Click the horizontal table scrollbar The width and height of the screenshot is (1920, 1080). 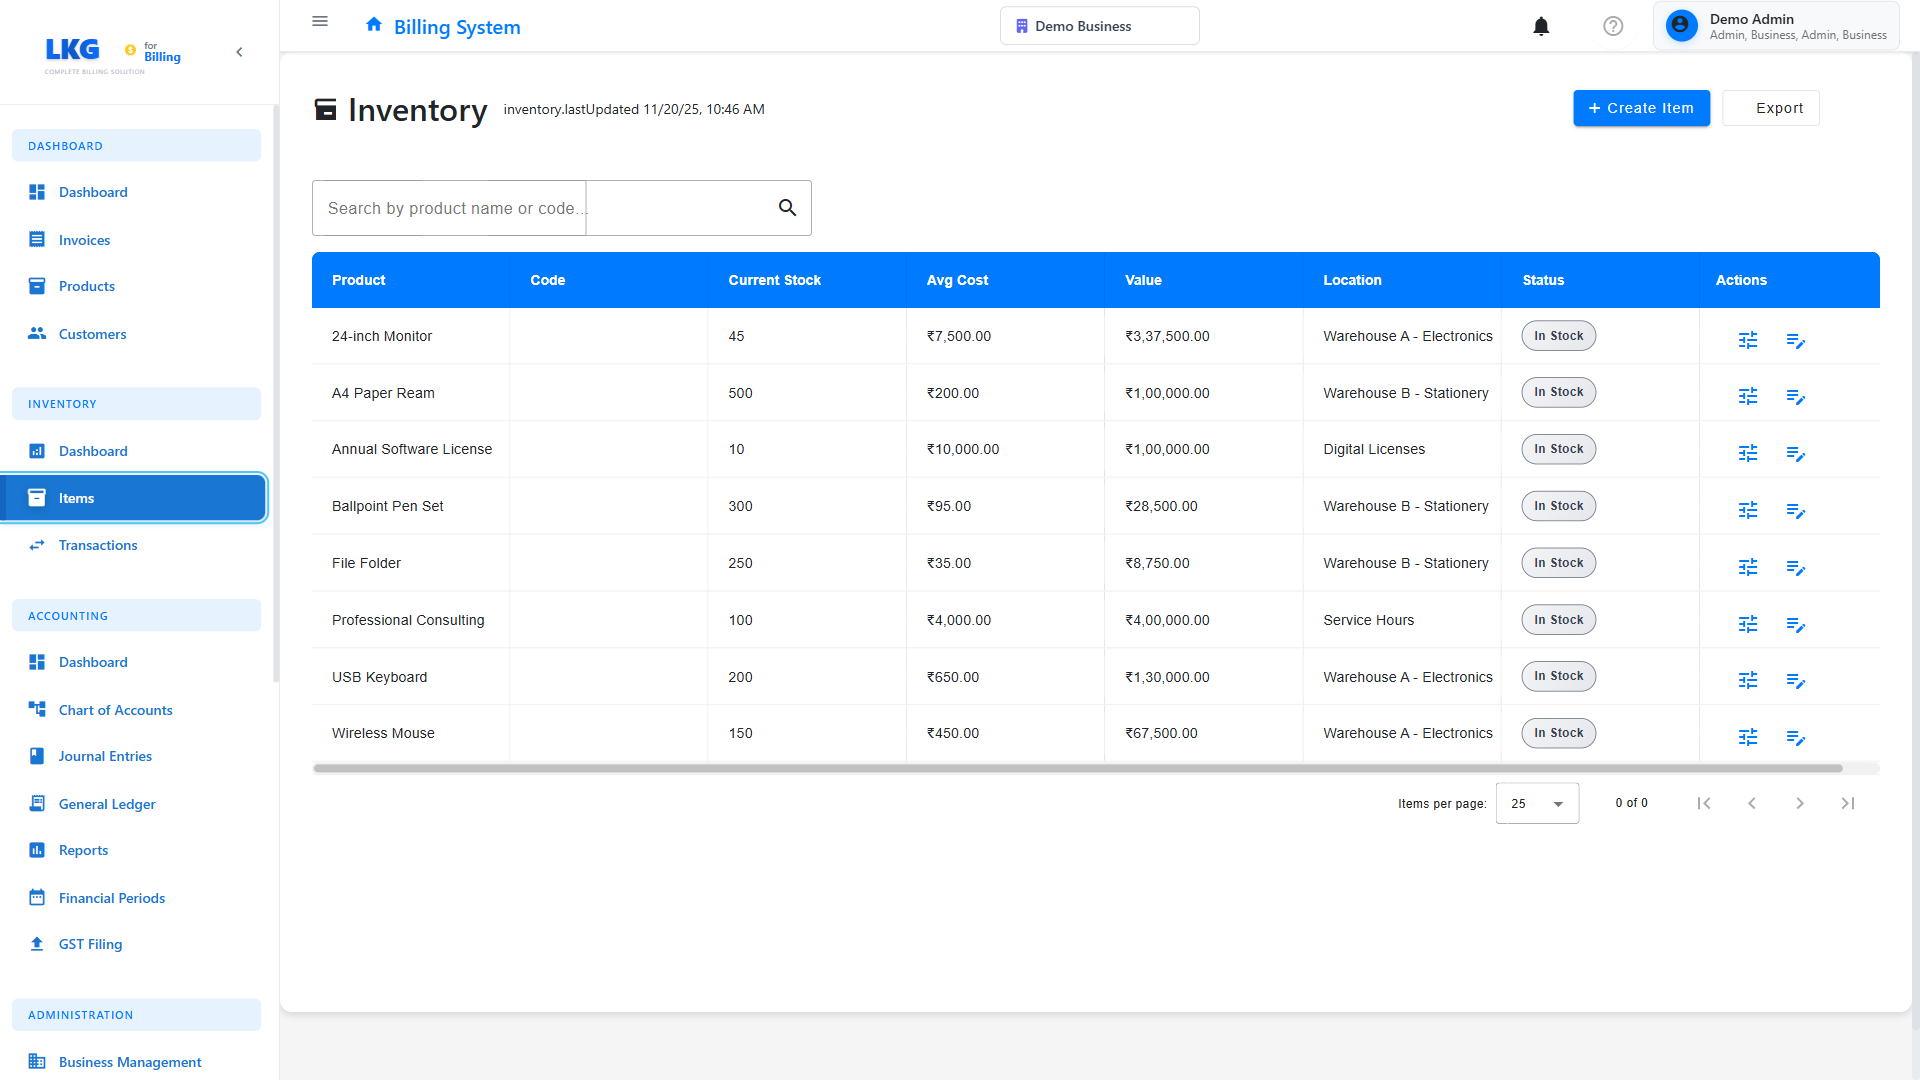coord(1077,768)
